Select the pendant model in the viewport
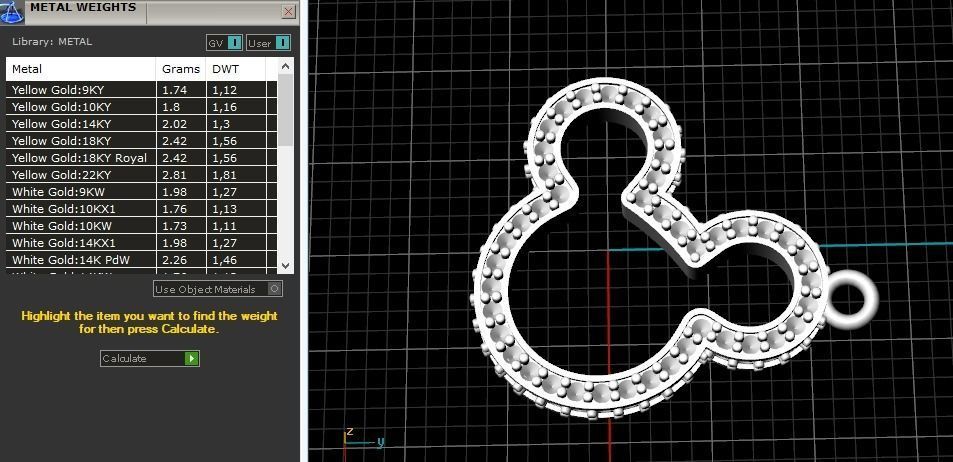Screen dimensions: 953x462 [x=650, y=249]
